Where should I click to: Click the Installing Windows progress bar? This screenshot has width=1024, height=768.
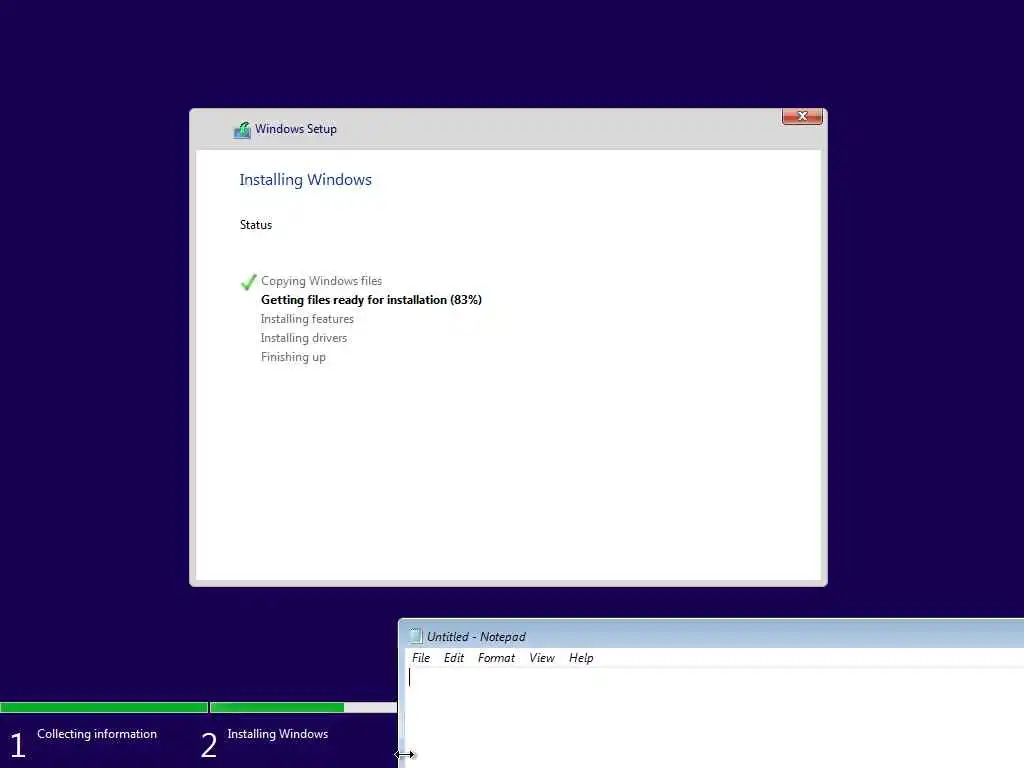pos(304,707)
